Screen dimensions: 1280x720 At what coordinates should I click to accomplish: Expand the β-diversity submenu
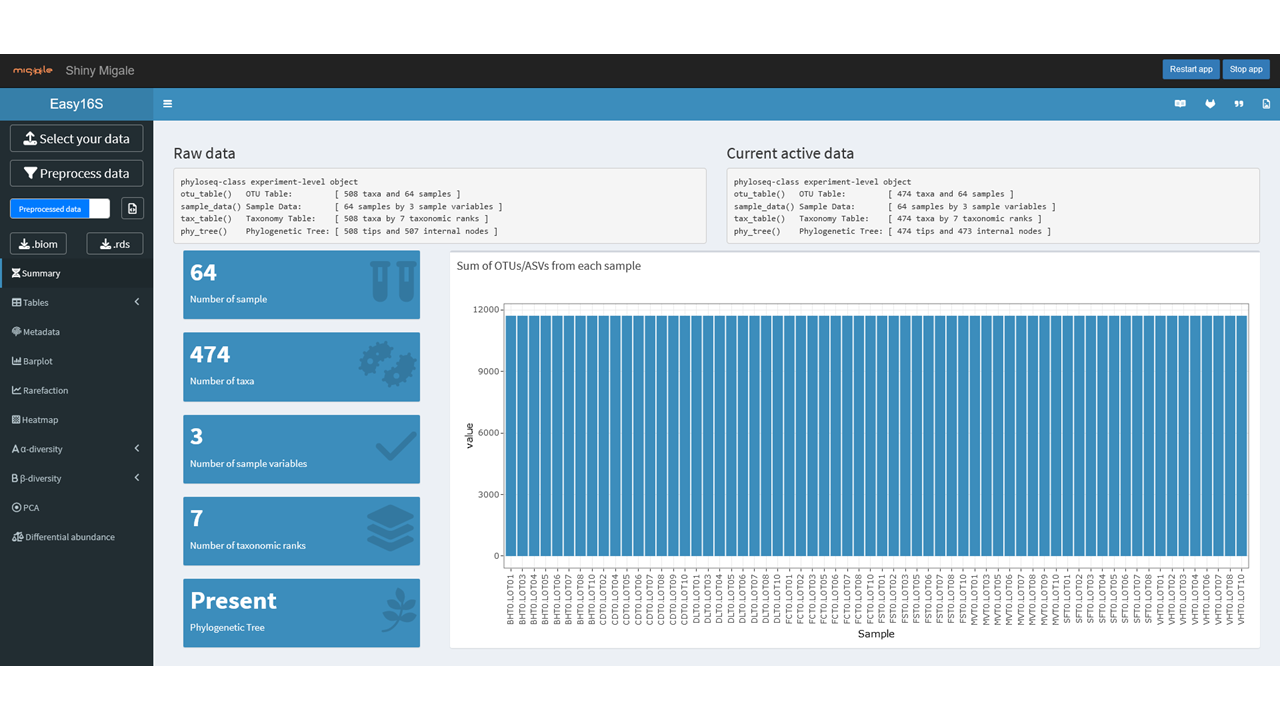click(76, 478)
